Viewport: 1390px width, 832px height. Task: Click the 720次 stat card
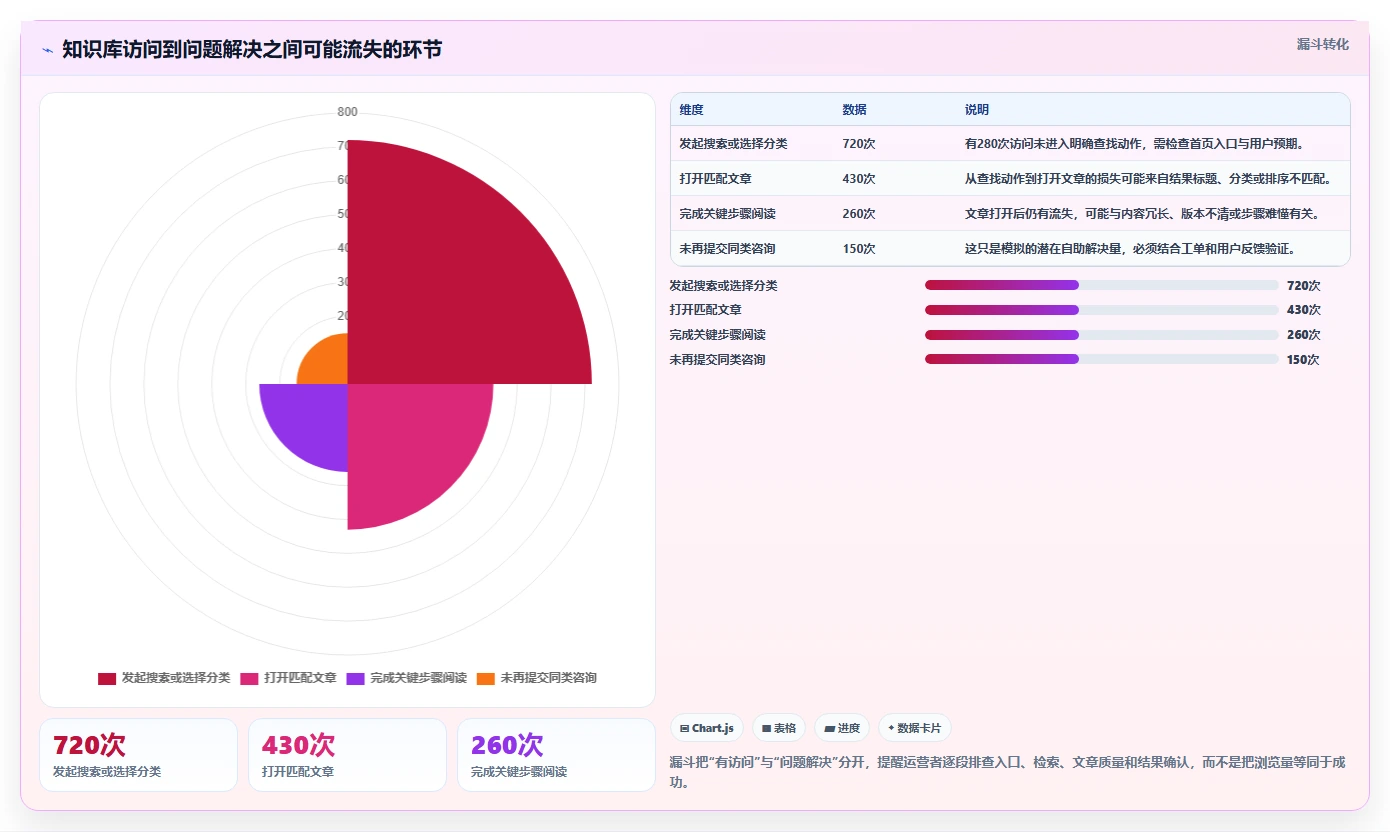(138, 755)
